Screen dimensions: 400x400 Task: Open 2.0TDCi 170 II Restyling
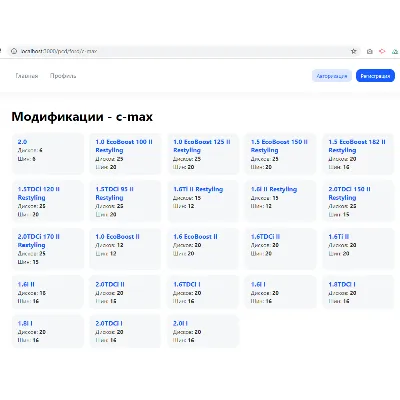39,241
